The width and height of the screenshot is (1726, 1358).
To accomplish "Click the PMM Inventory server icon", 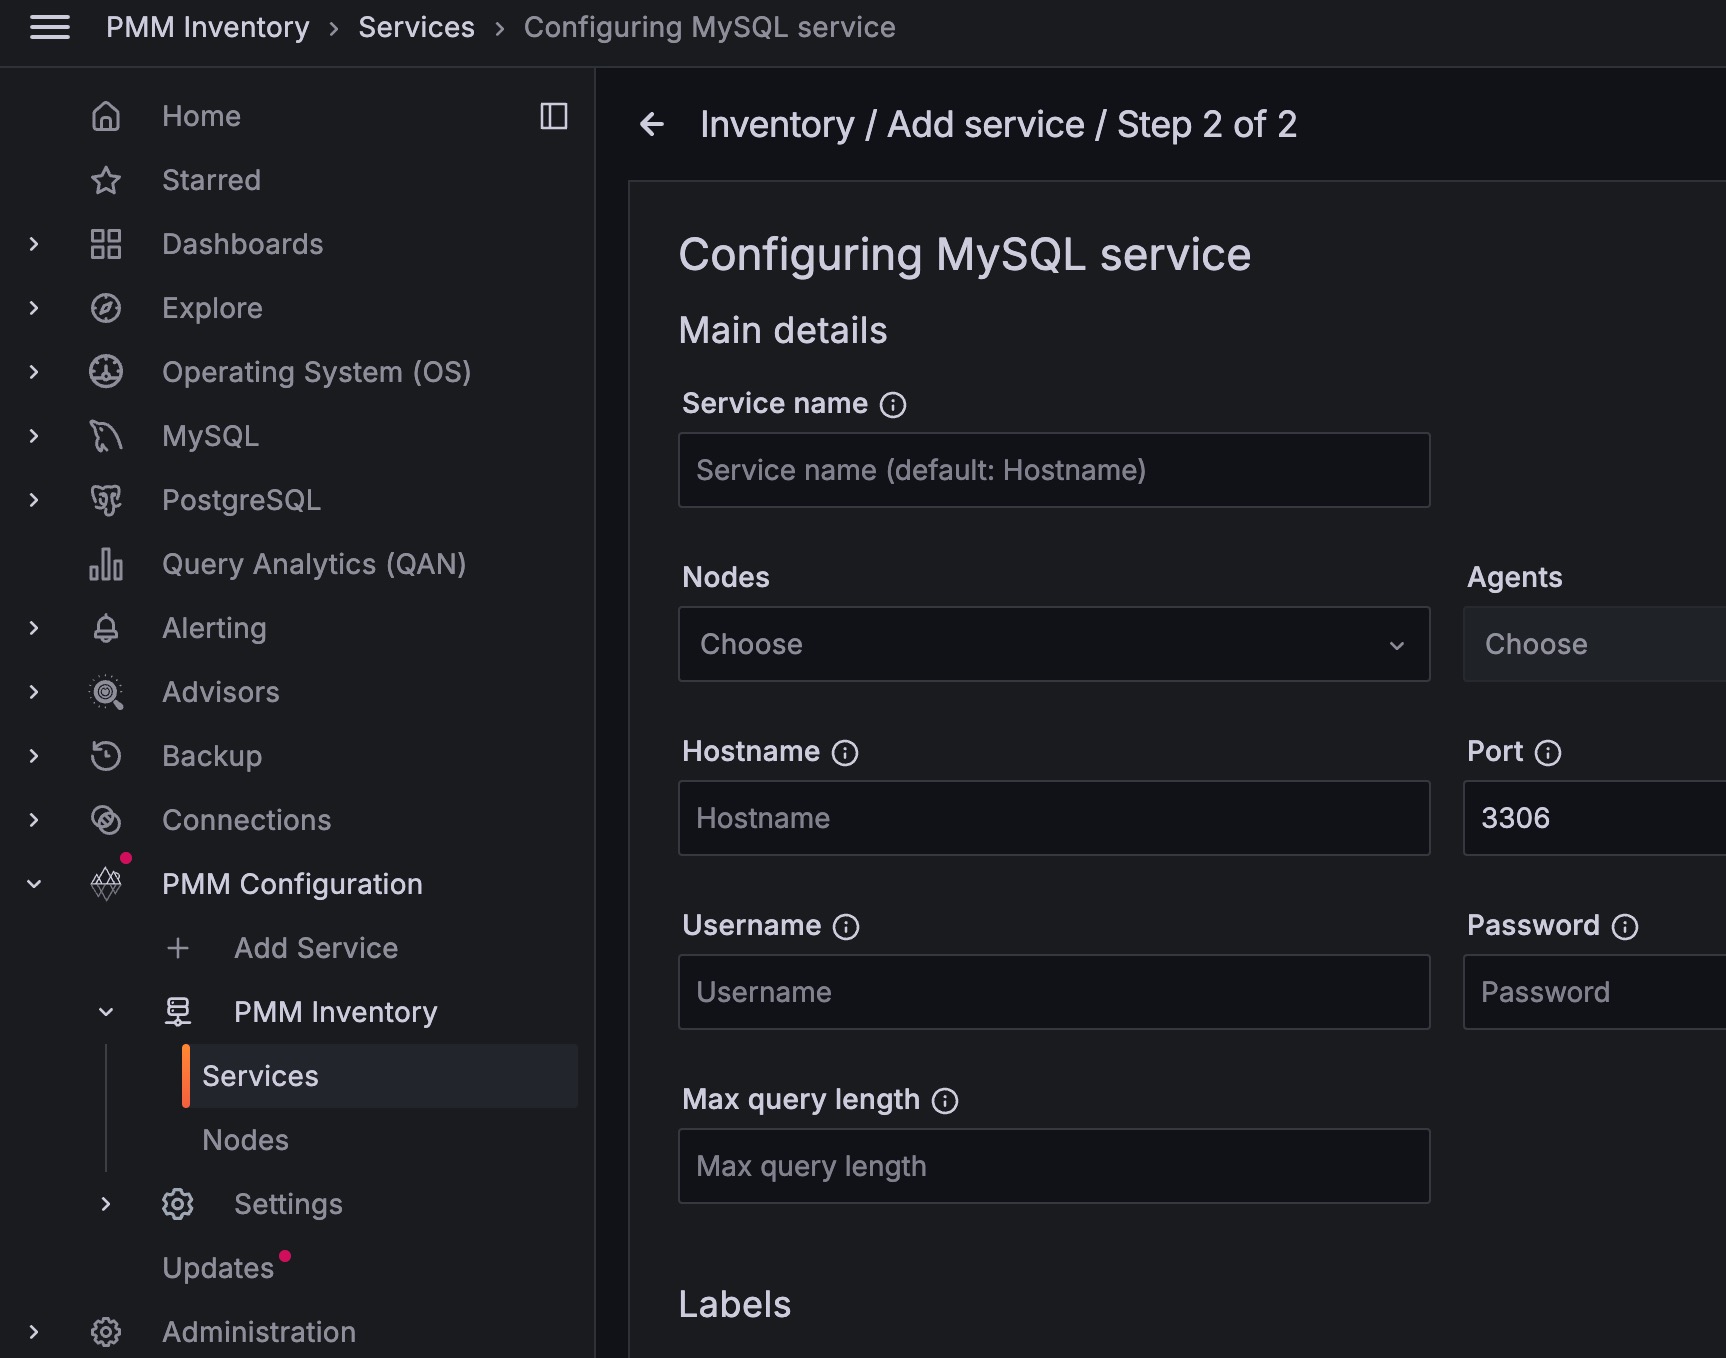I will [x=178, y=1012].
